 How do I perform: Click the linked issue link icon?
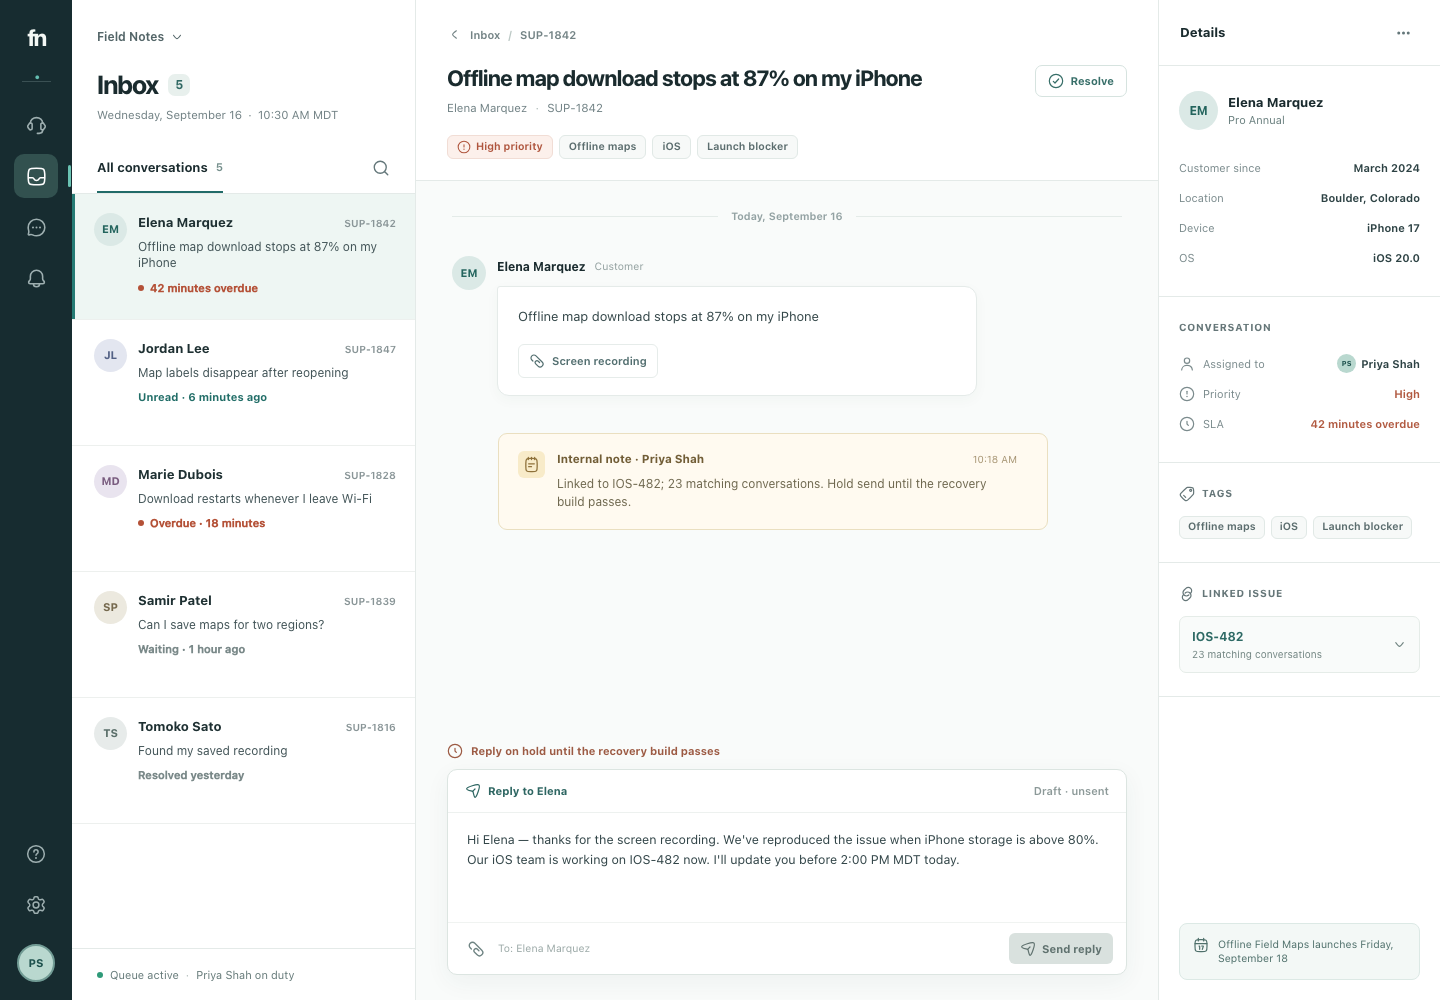pyautogui.click(x=1187, y=594)
